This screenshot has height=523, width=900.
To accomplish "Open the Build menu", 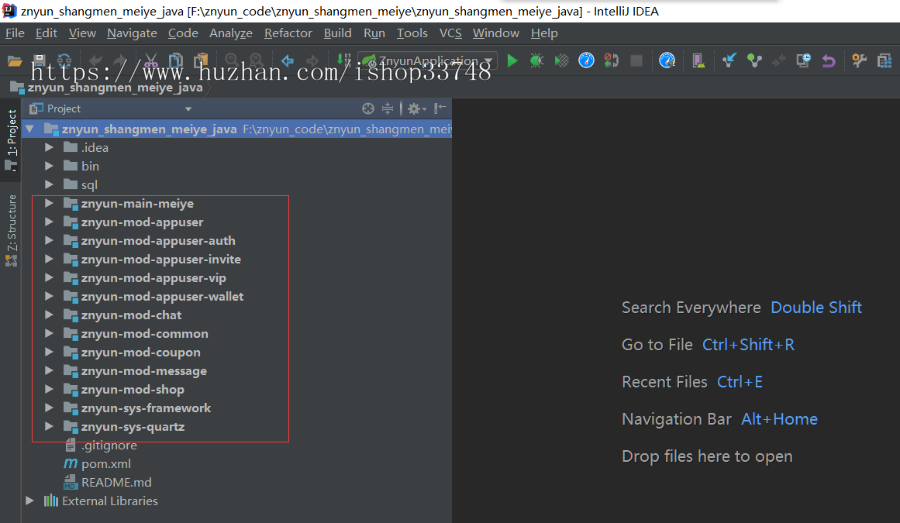I will [x=338, y=33].
